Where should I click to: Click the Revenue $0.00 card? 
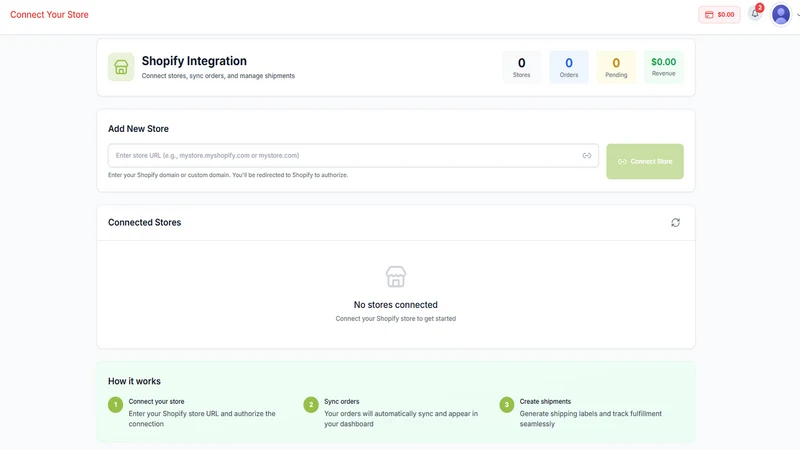(664, 67)
